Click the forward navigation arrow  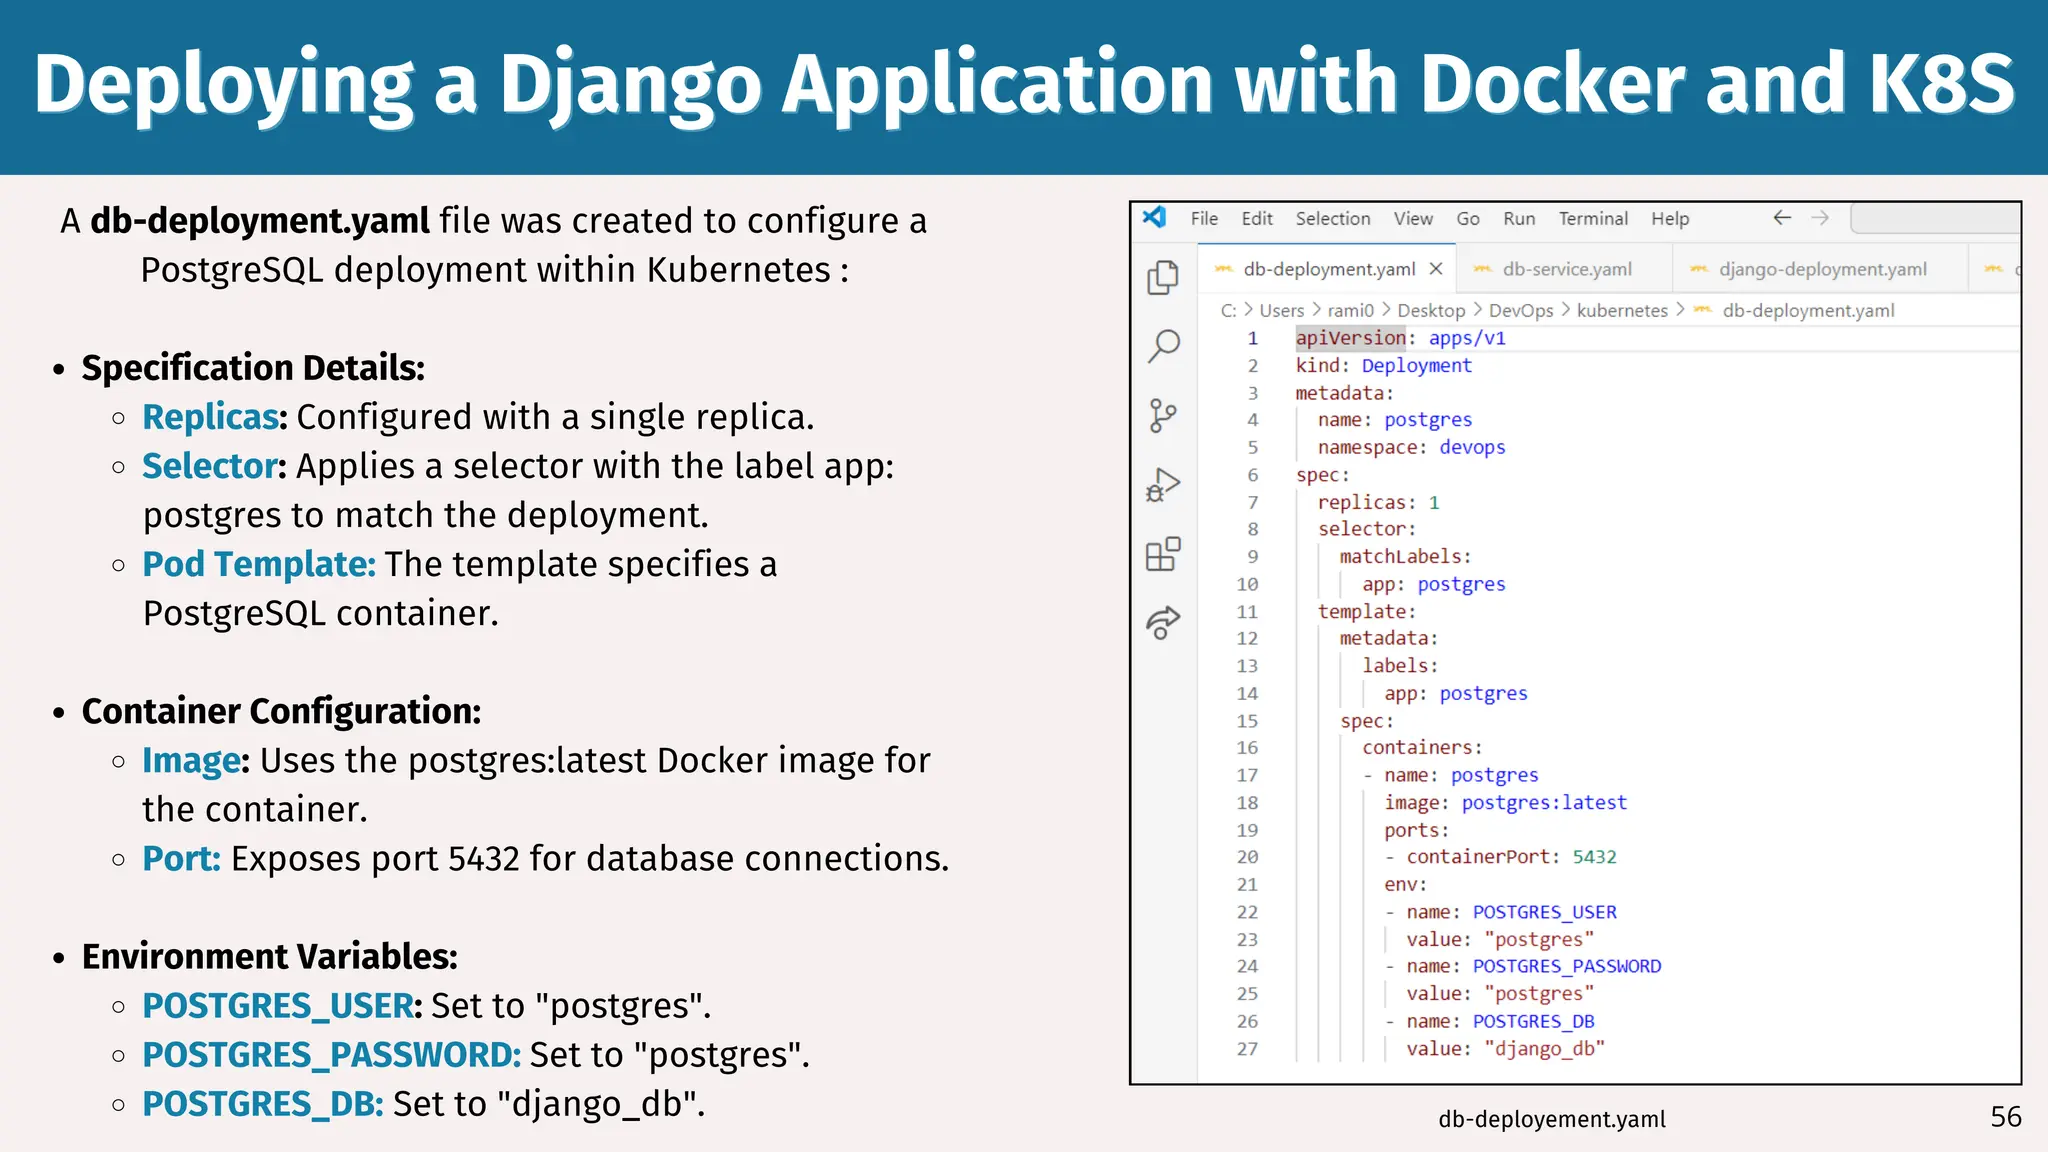[1820, 218]
